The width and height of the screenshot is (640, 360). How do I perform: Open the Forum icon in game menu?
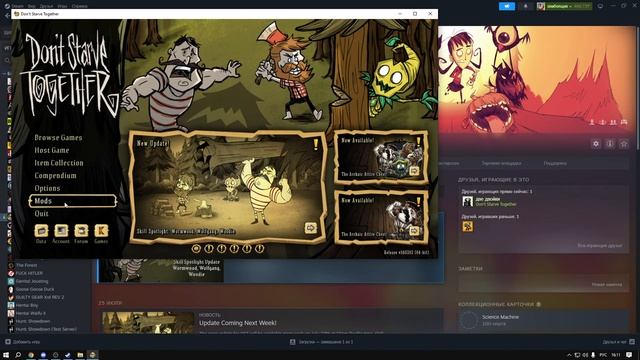click(81, 231)
